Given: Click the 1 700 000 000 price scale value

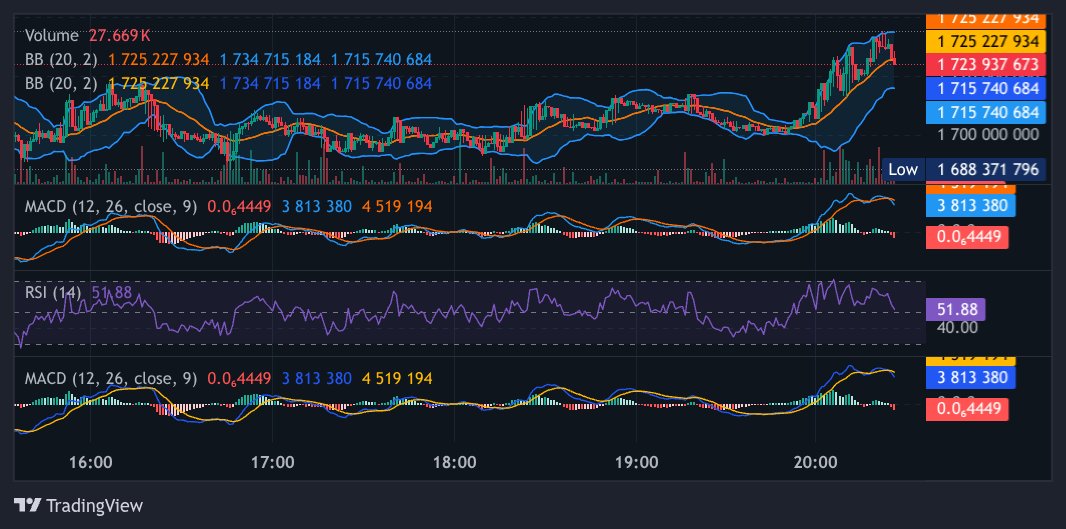Looking at the screenshot, I should pos(988,134).
